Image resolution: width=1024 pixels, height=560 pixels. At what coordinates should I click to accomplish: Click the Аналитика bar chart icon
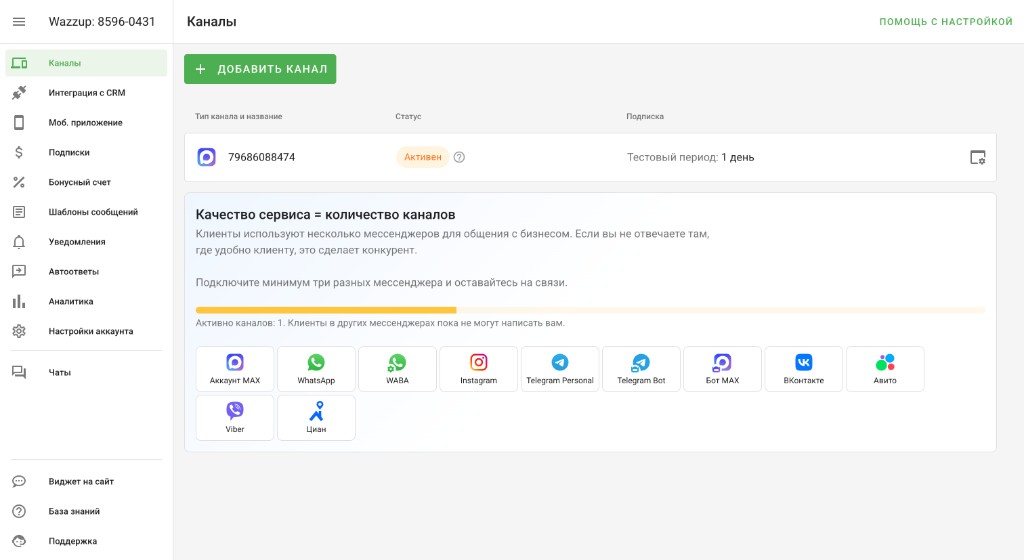pos(19,302)
